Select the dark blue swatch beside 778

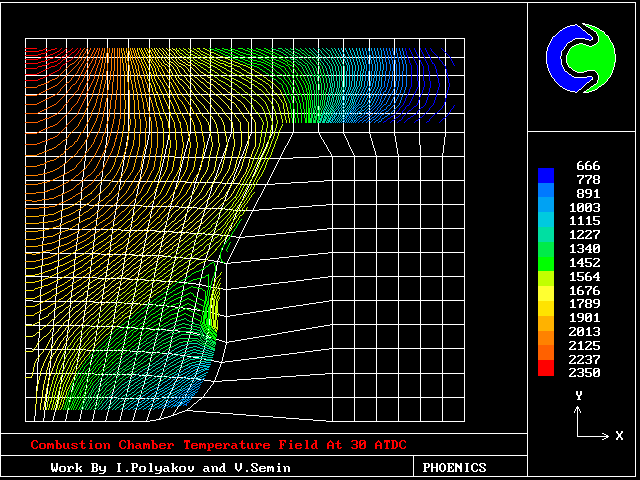point(545,176)
